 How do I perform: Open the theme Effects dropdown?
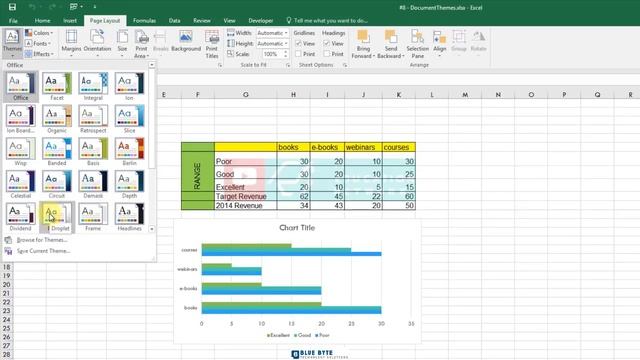click(x=39, y=54)
